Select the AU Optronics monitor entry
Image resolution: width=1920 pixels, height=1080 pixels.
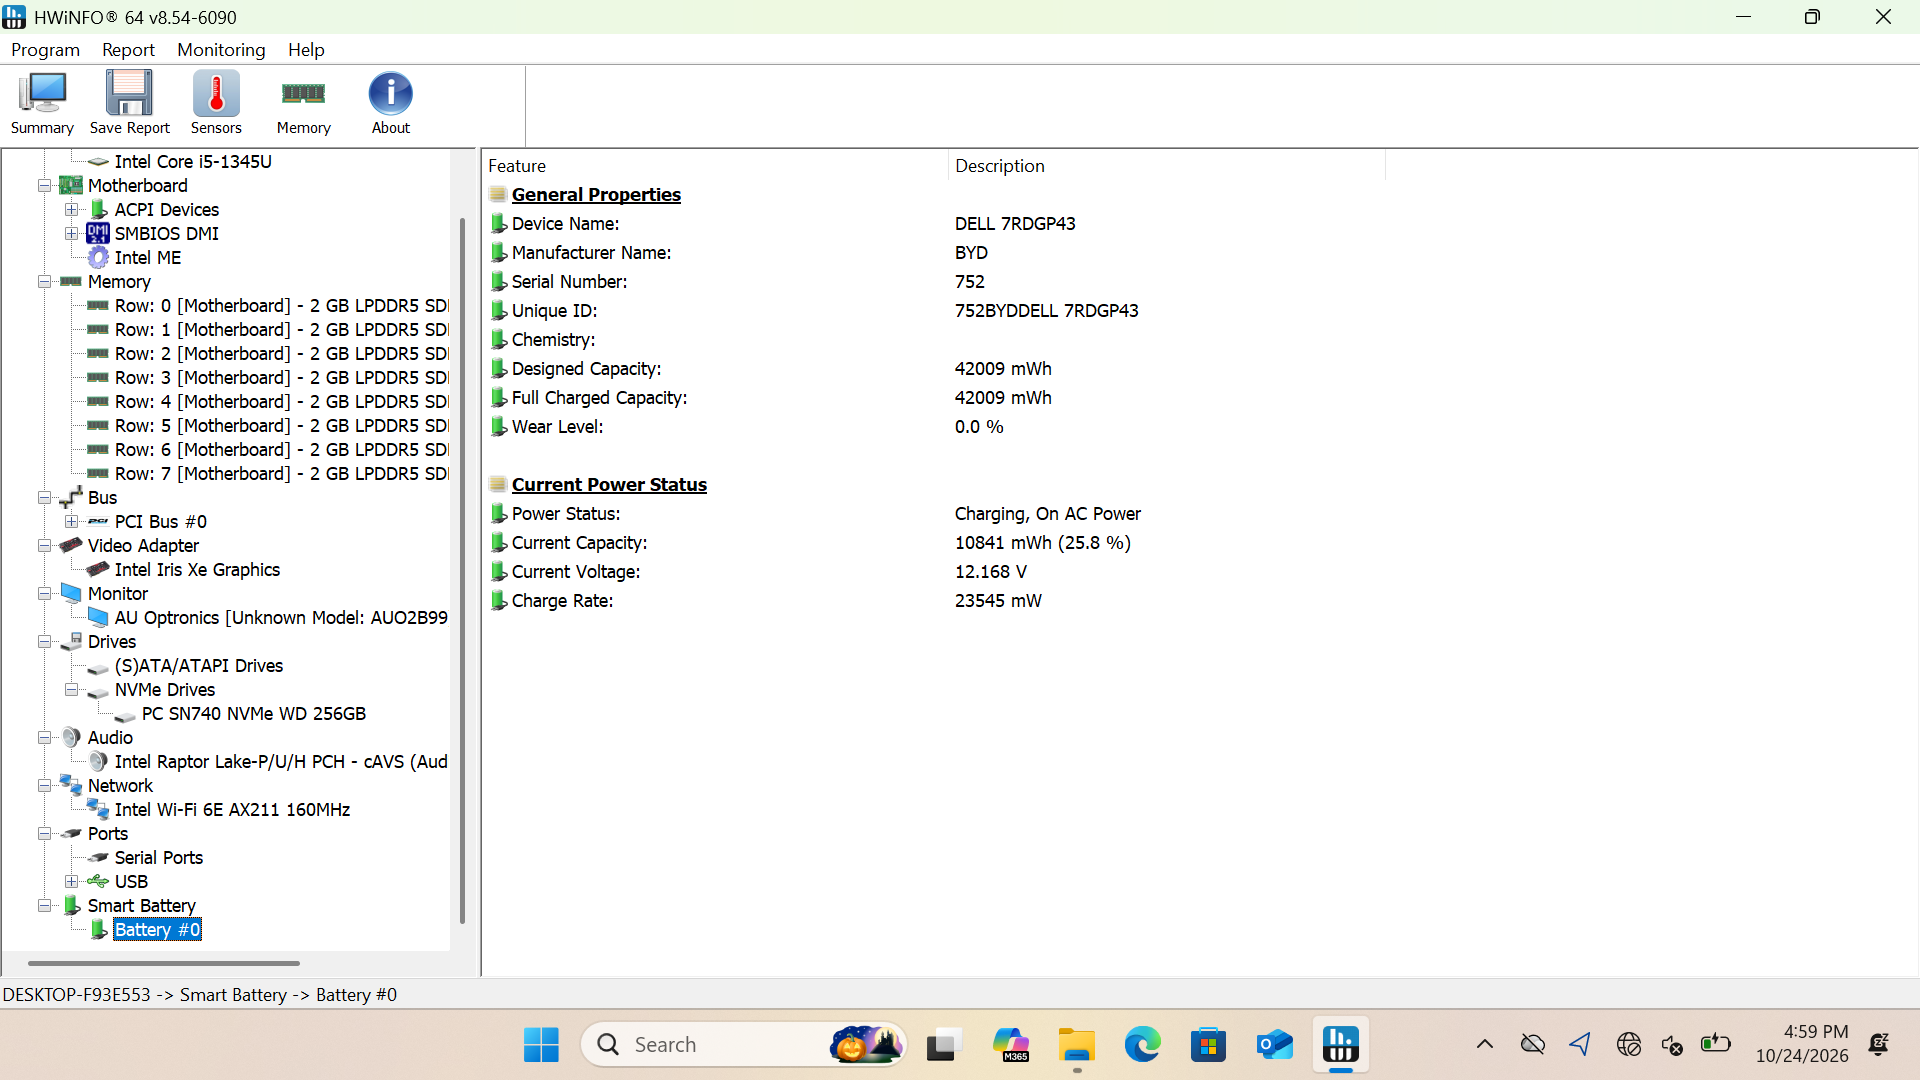tap(281, 618)
